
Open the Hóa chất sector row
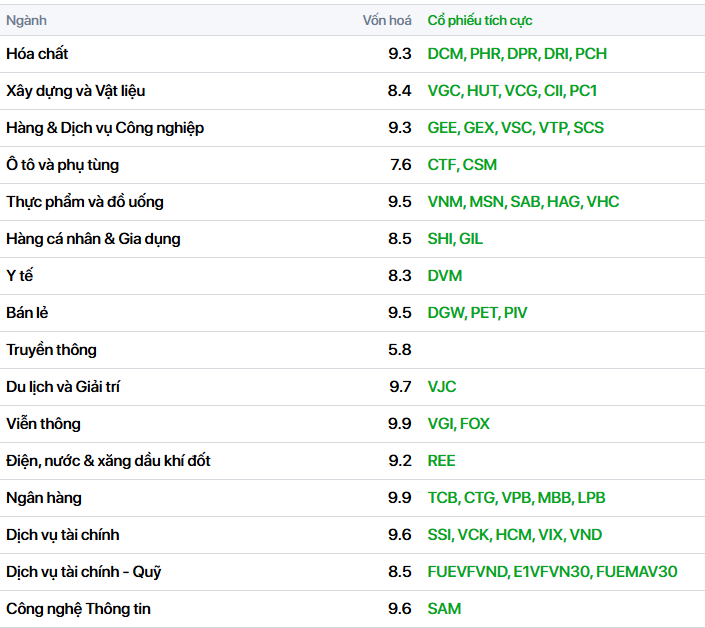click(x=37, y=54)
